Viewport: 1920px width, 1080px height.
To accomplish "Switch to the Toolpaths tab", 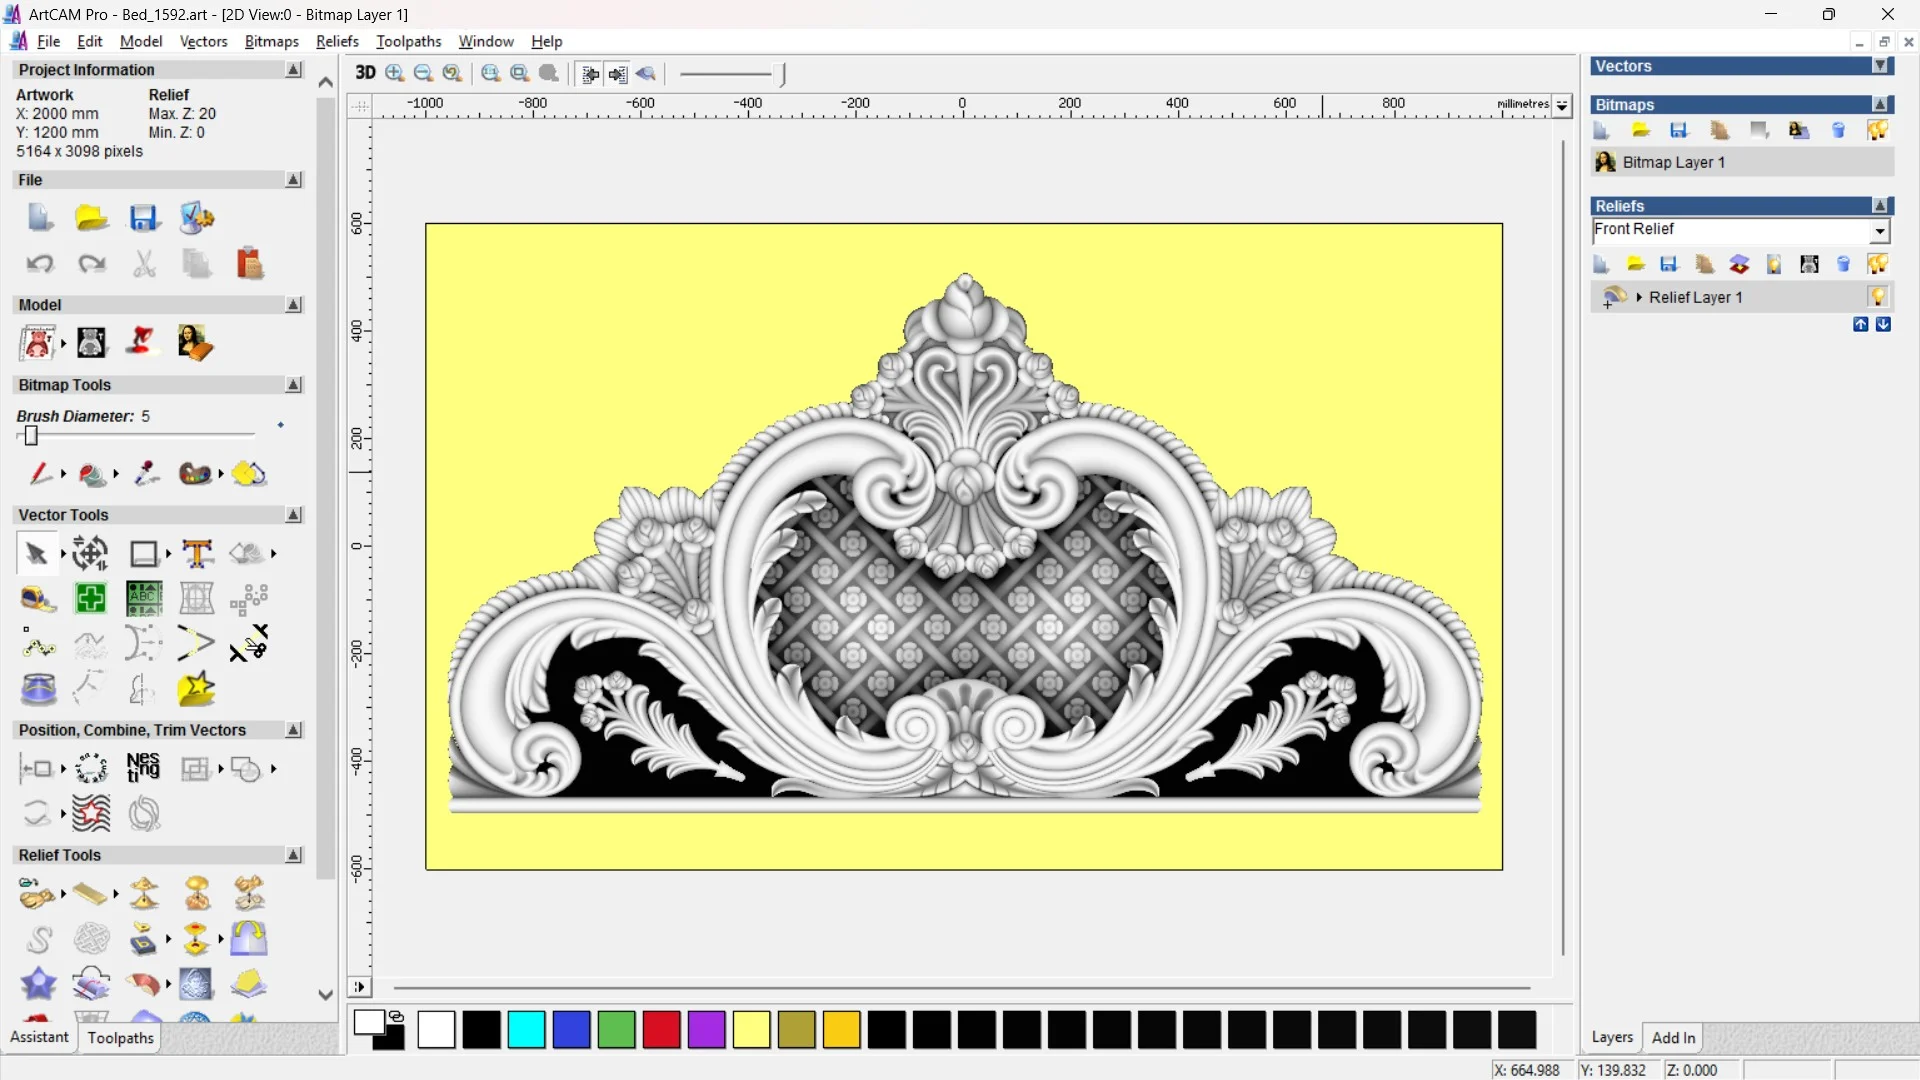I will tap(120, 1038).
